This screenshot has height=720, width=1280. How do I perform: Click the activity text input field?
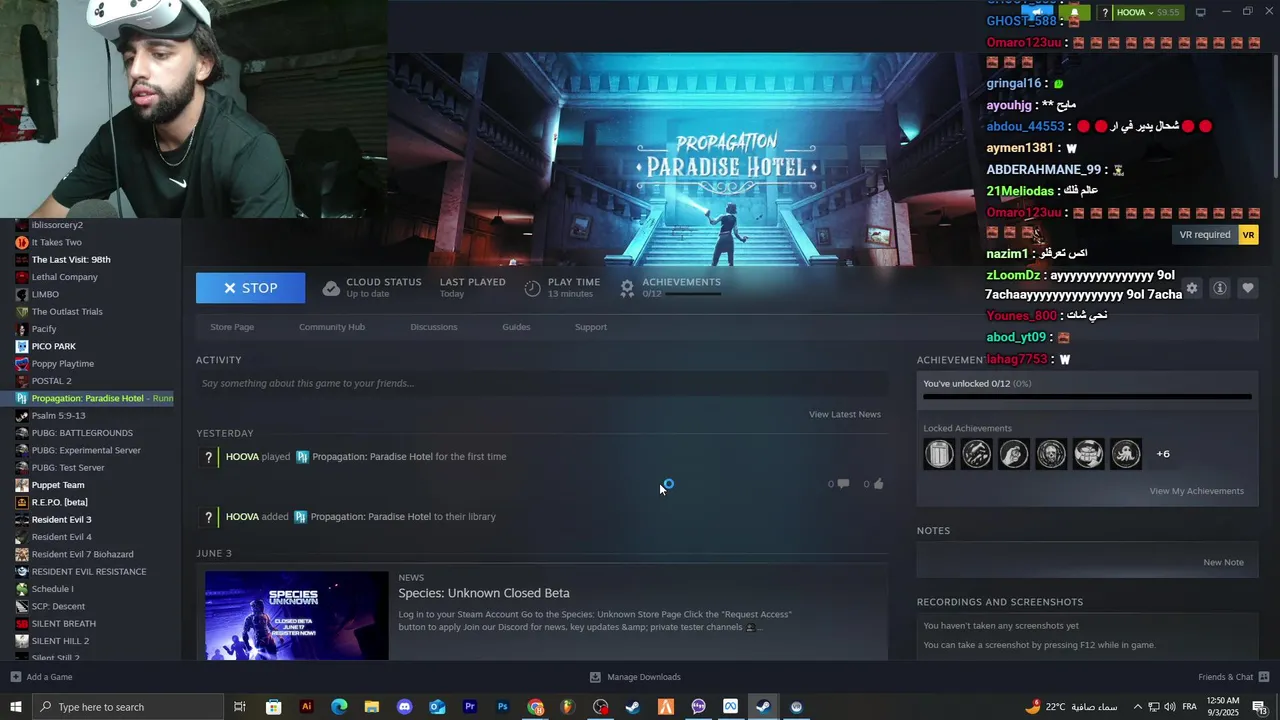(x=542, y=383)
